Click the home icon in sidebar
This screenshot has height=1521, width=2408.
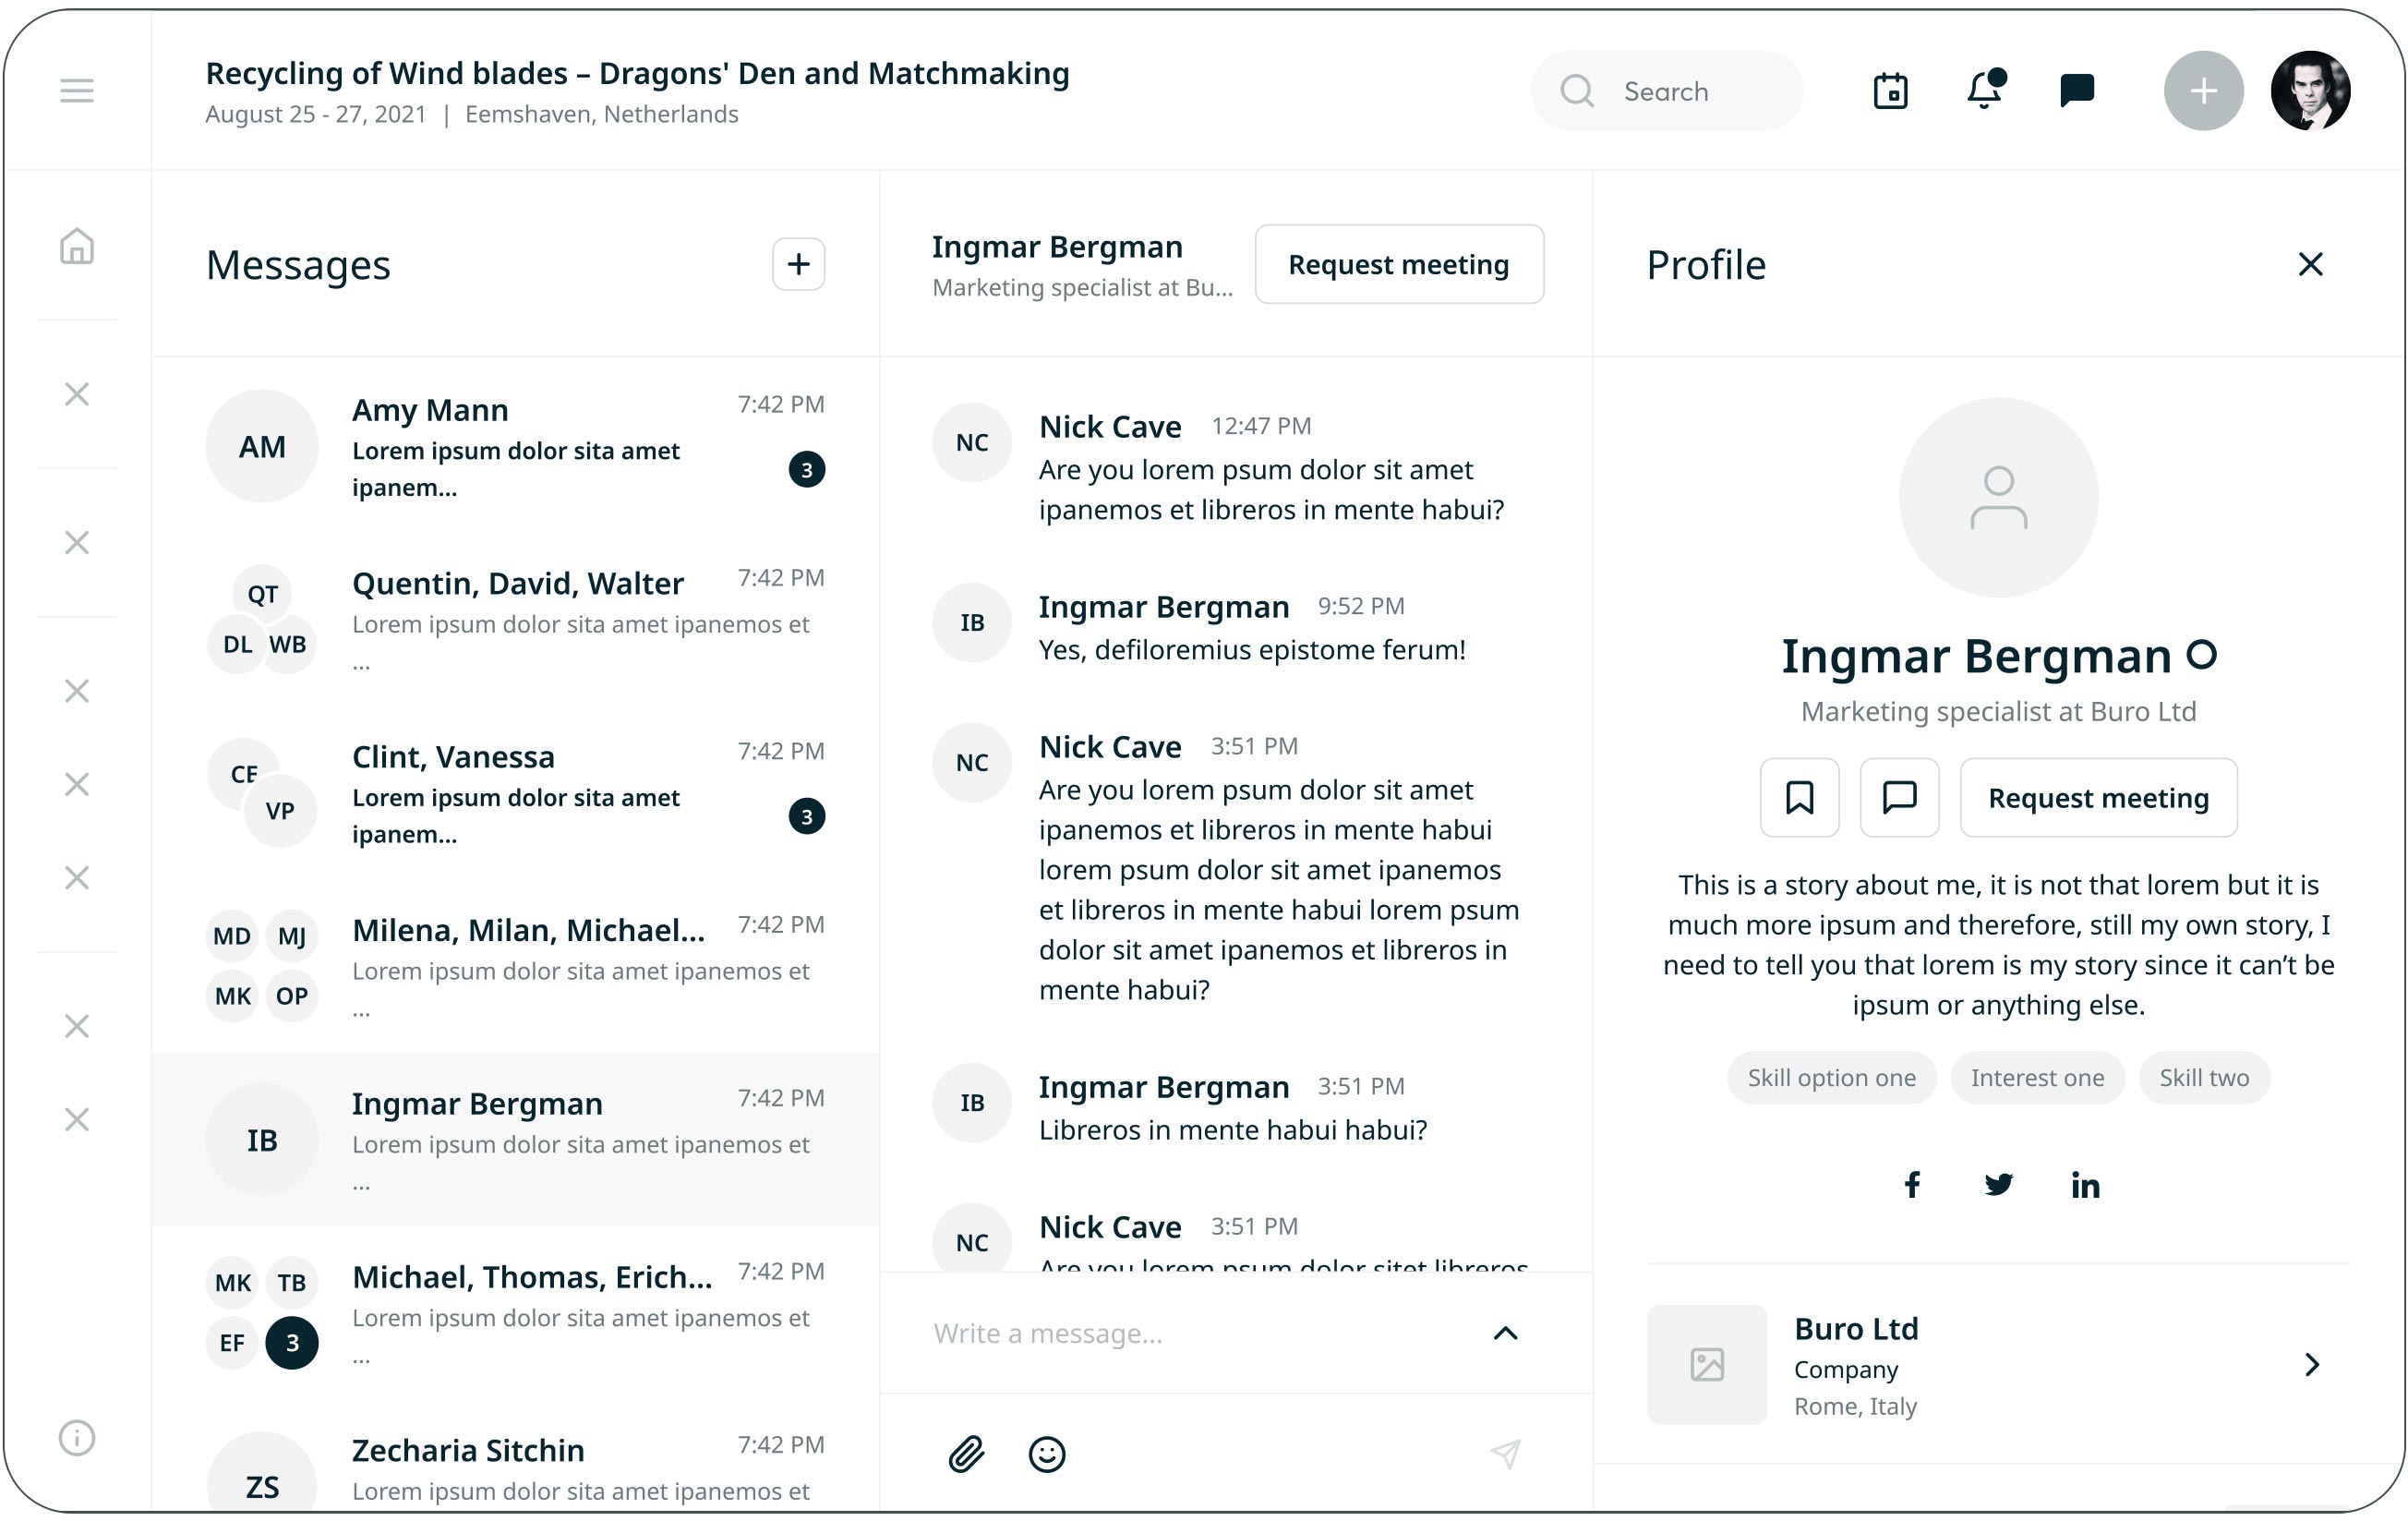click(76, 246)
